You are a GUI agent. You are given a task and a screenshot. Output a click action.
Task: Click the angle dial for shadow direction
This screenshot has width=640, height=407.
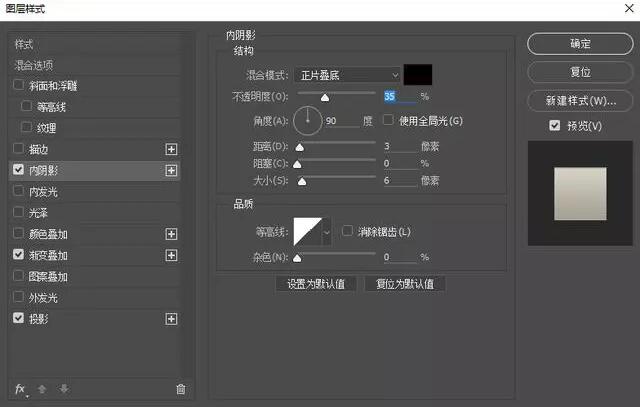(308, 121)
